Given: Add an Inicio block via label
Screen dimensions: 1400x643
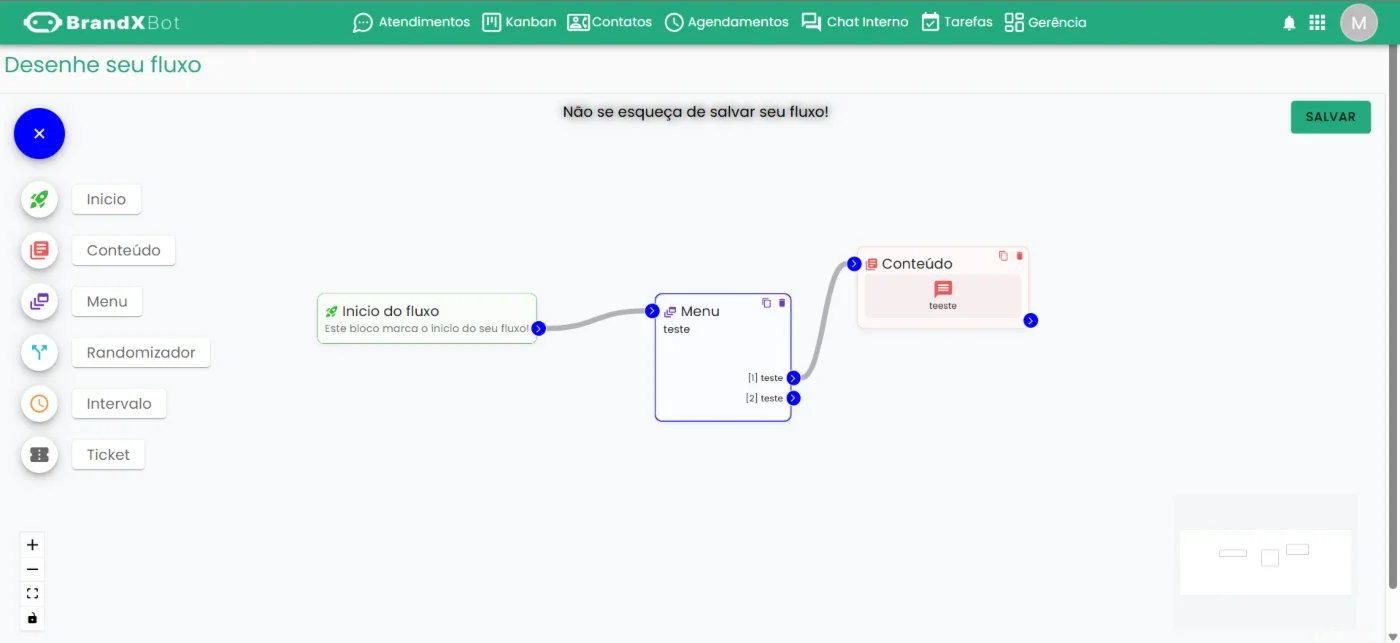Looking at the screenshot, I should pos(106,199).
